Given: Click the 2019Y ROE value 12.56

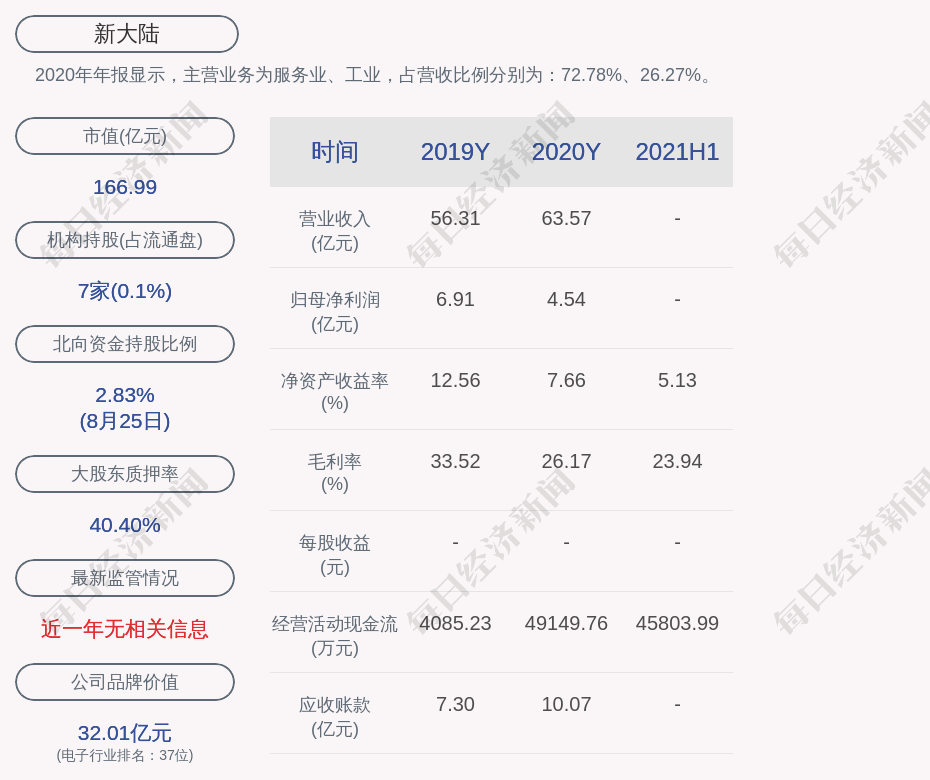Looking at the screenshot, I should click(x=455, y=380).
